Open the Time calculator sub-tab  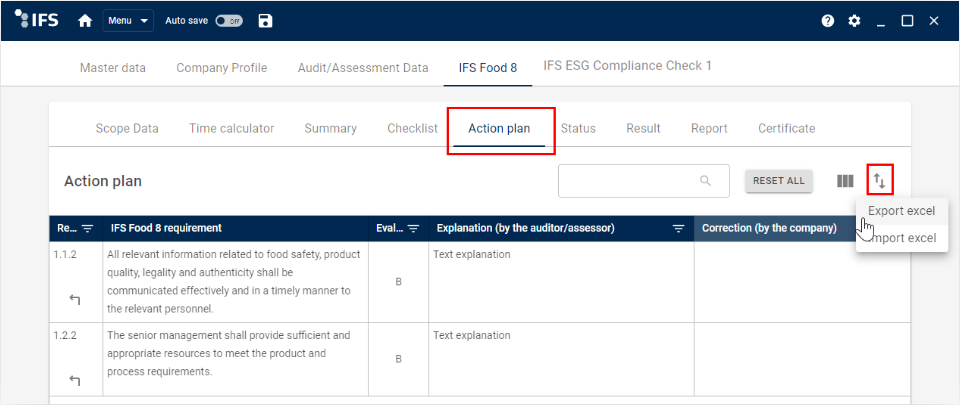(231, 128)
